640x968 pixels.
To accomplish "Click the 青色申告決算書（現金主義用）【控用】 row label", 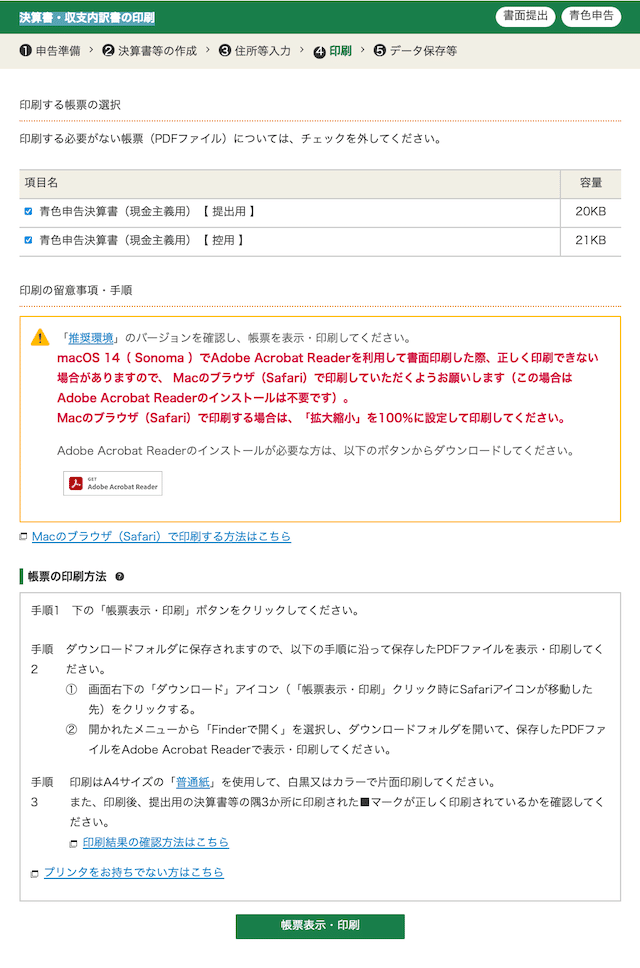I will pos(143,240).
